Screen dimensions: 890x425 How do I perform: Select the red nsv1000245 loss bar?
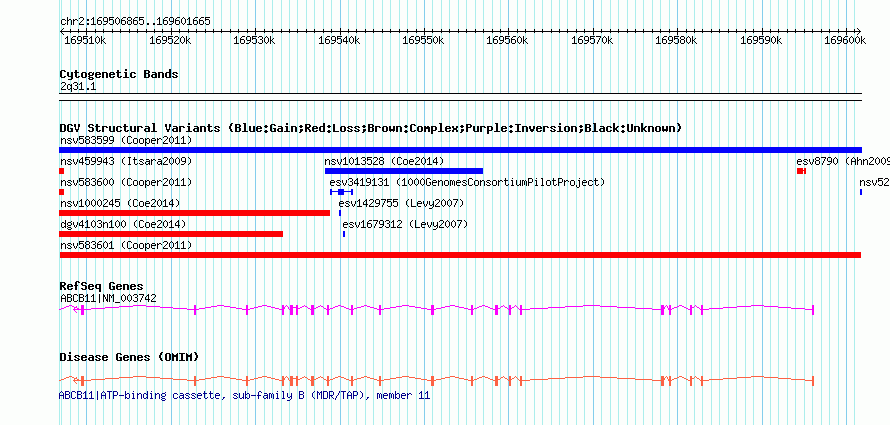[194, 213]
